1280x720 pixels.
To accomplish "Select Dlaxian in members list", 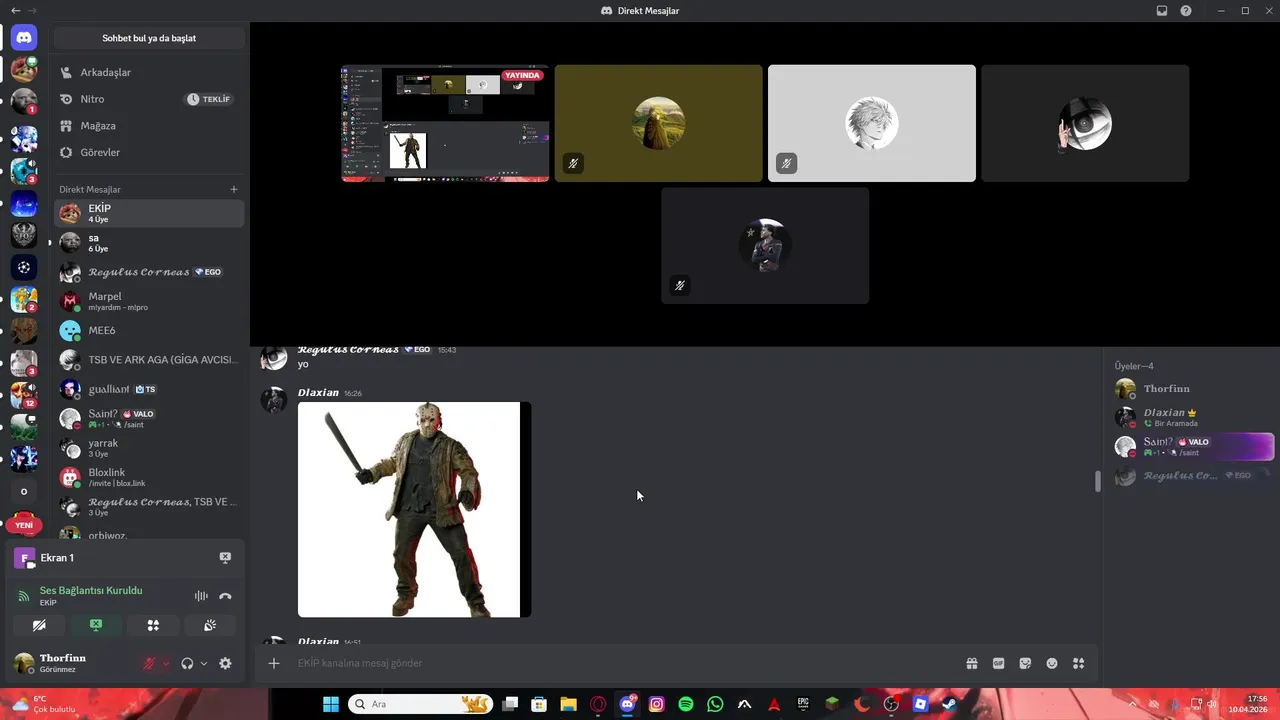I will click(x=1194, y=417).
